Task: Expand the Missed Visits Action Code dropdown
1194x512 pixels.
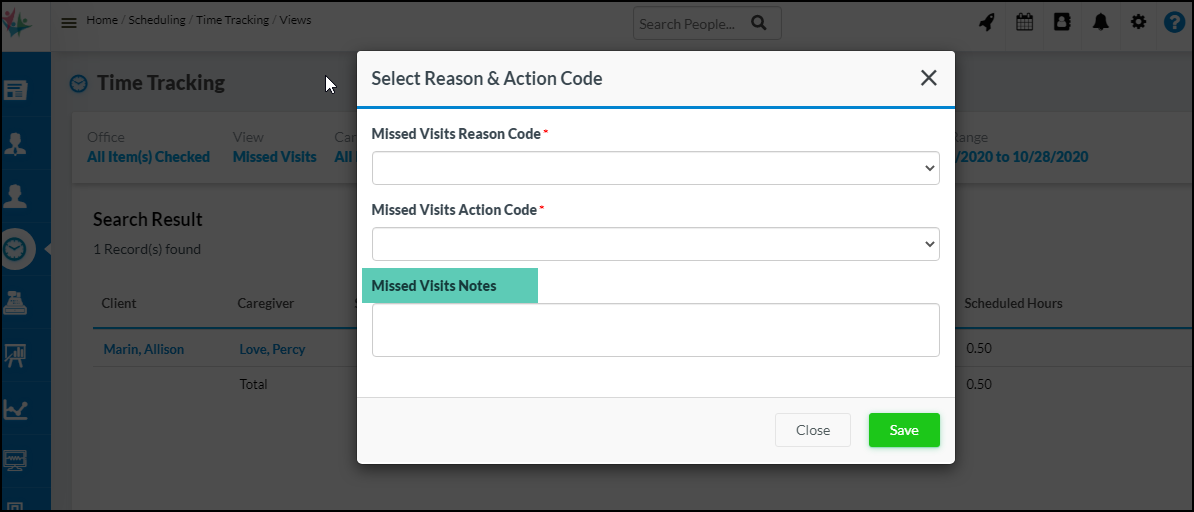Action: tap(655, 244)
